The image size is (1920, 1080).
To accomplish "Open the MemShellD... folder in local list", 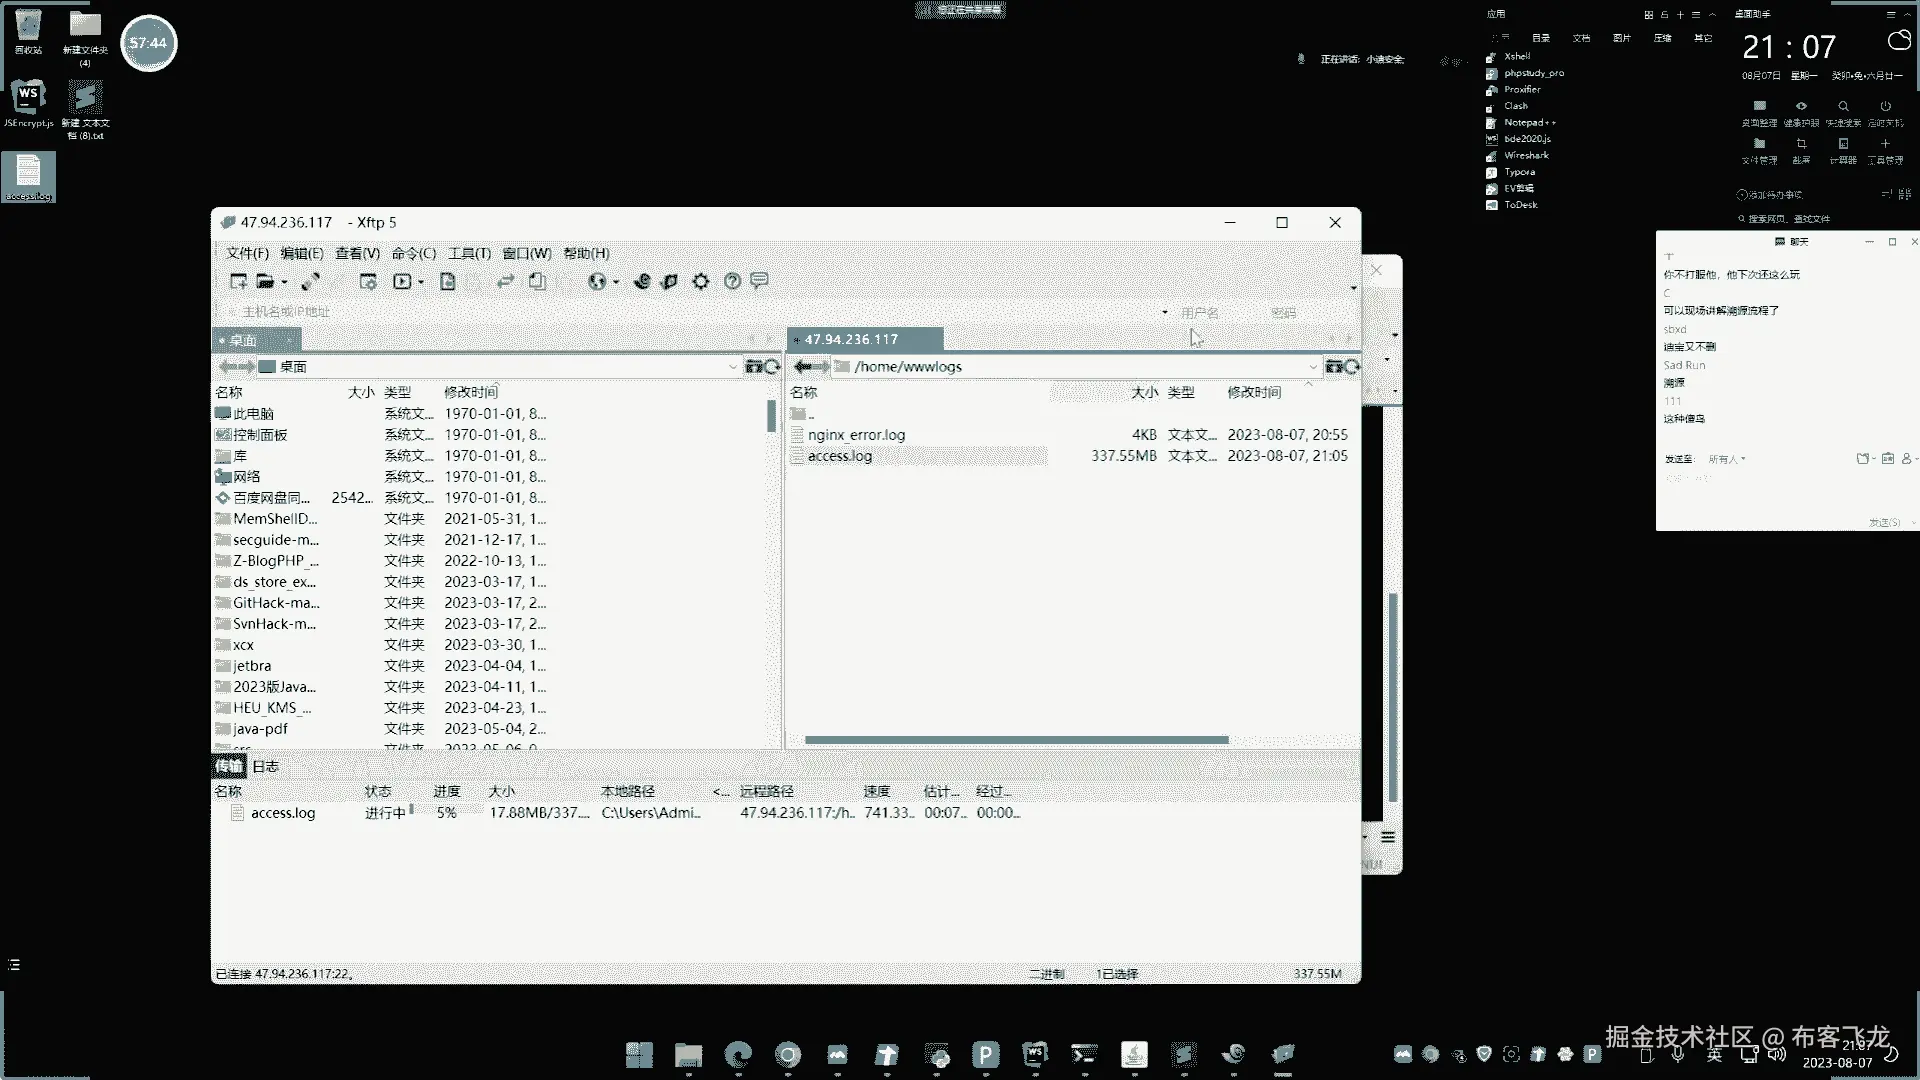I will click(274, 519).
